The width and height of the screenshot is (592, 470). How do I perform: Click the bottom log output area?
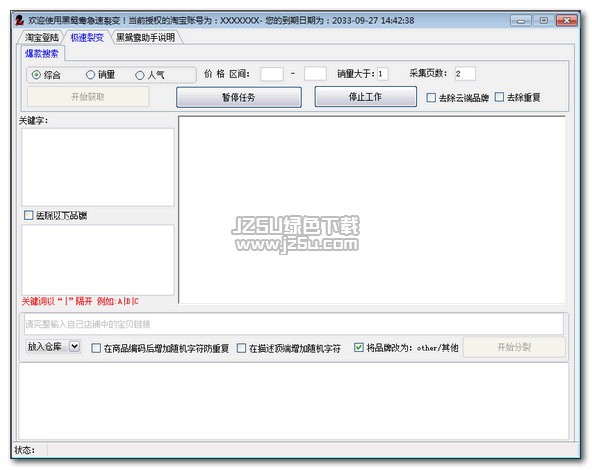[294, 401]
